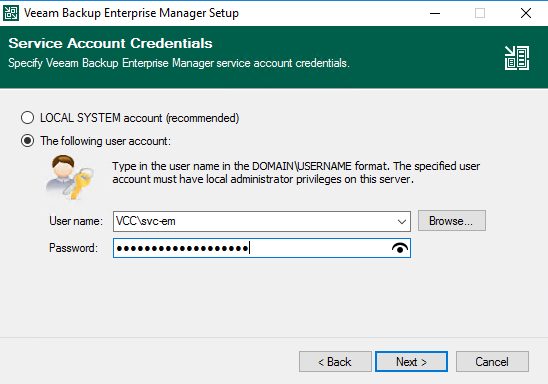Choose 'The following user account' option
Screen dimensions: 548x384
coord(27,141)
